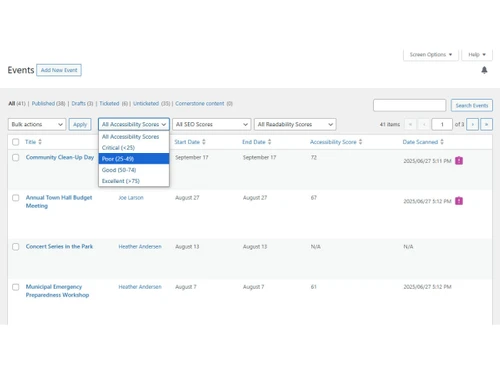Open the purple scan report icon for Community Clean-Up Day
Viewport: 500px width, 375px height.
[x=459, y=161]
